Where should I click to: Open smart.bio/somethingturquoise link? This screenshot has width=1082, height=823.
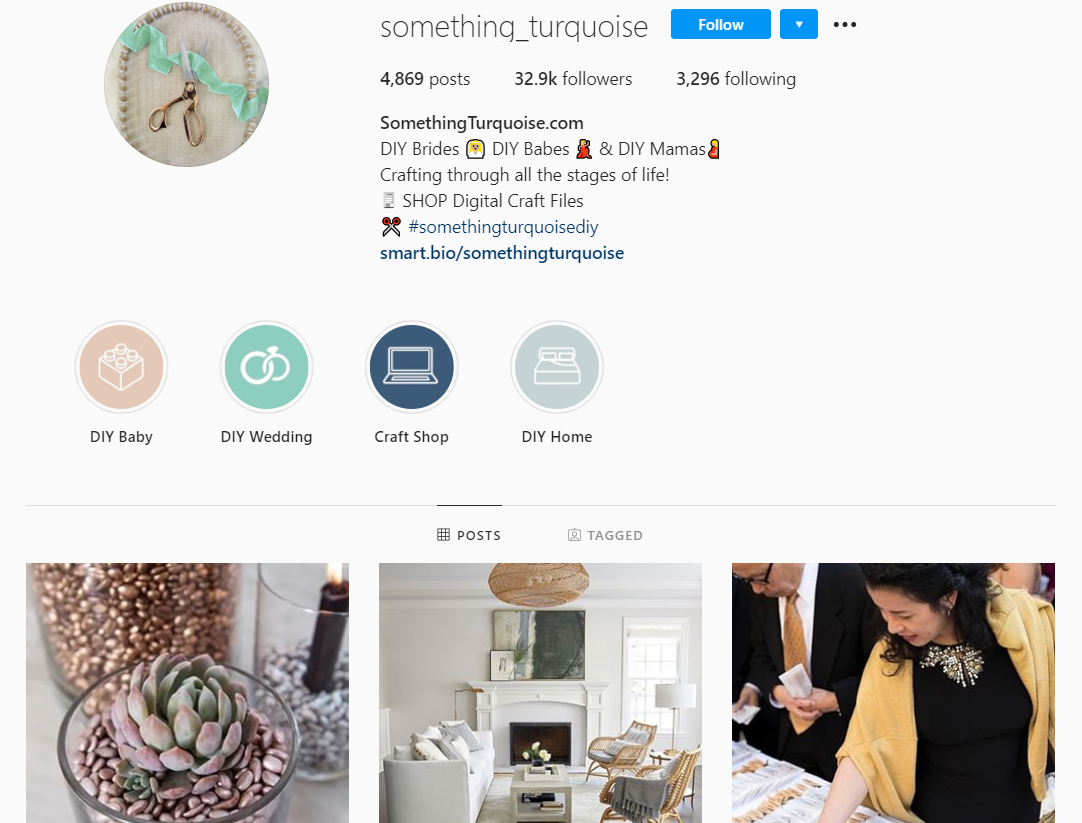pos(502,253)
